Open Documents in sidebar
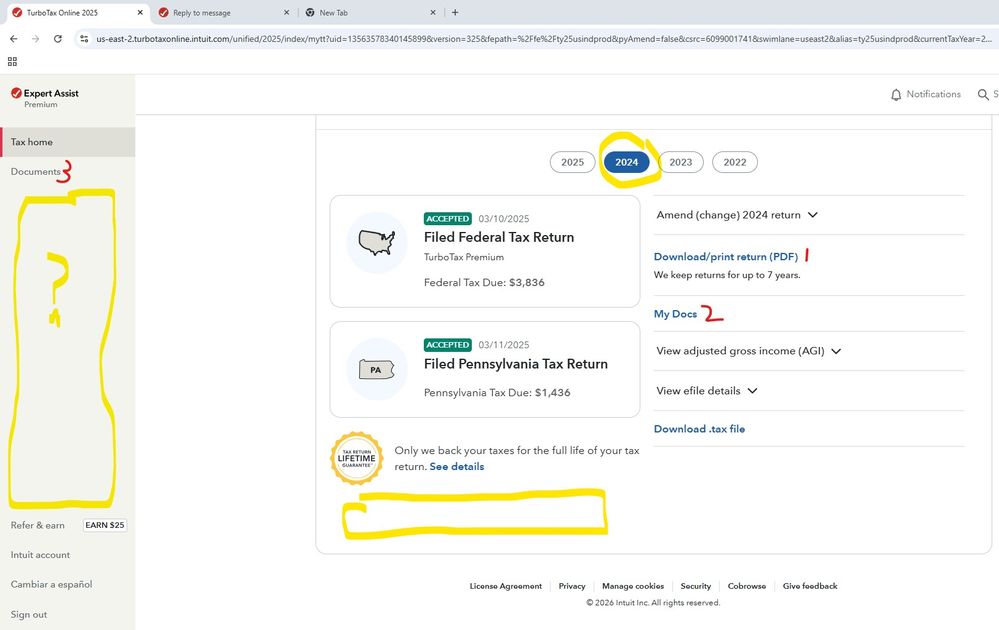The width and height of the screenshot is (999, 630). click(x=36, y=171)
